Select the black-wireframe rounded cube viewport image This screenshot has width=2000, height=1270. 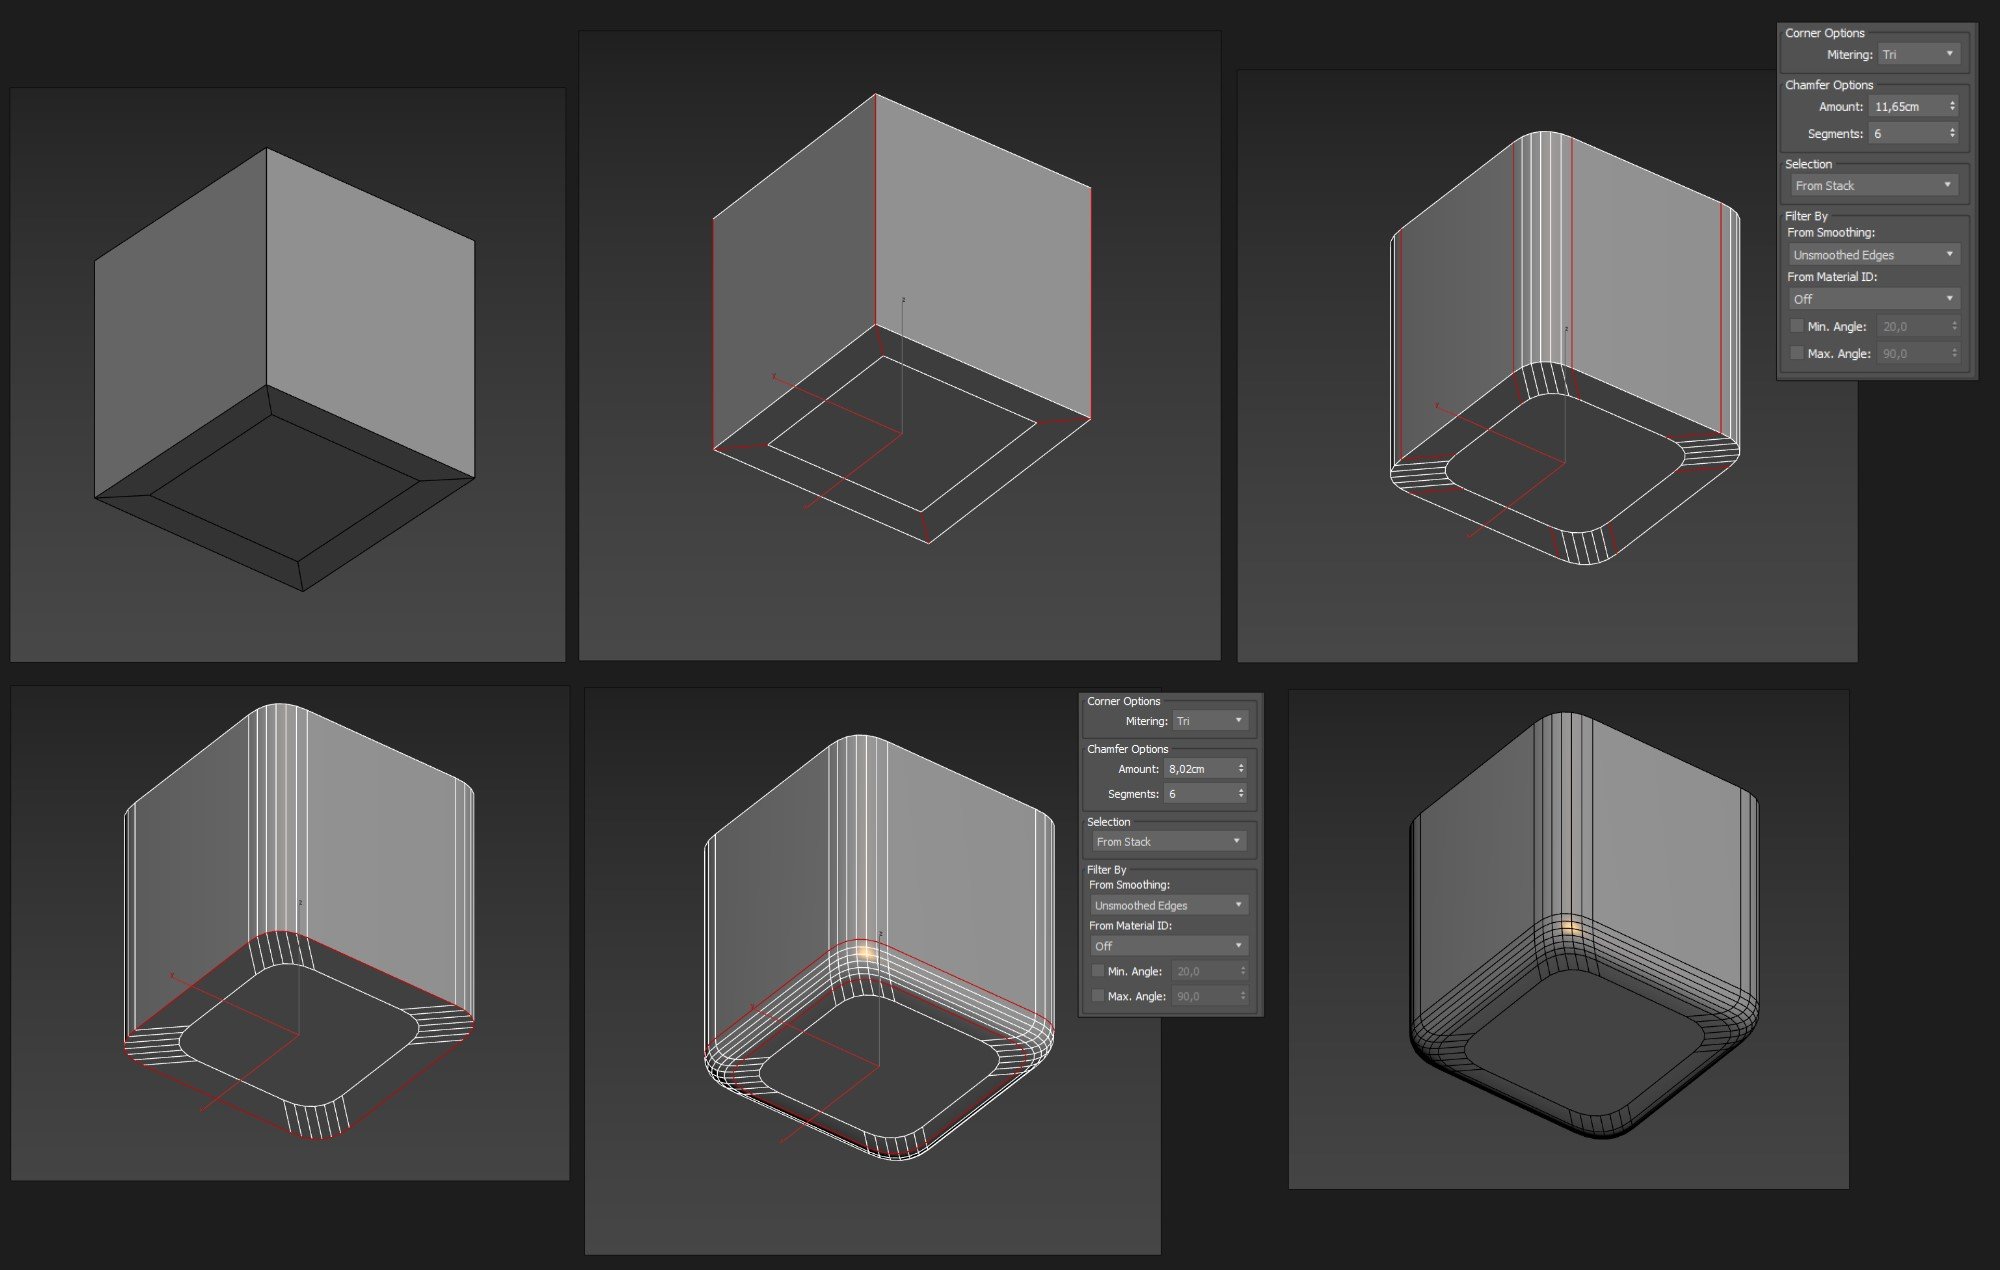[1568, 938]
